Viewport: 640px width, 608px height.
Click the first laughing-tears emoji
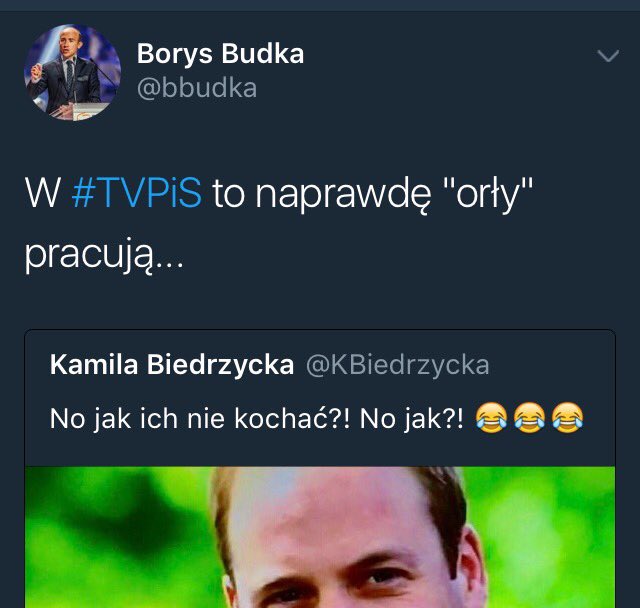click(x=491, y=417)
